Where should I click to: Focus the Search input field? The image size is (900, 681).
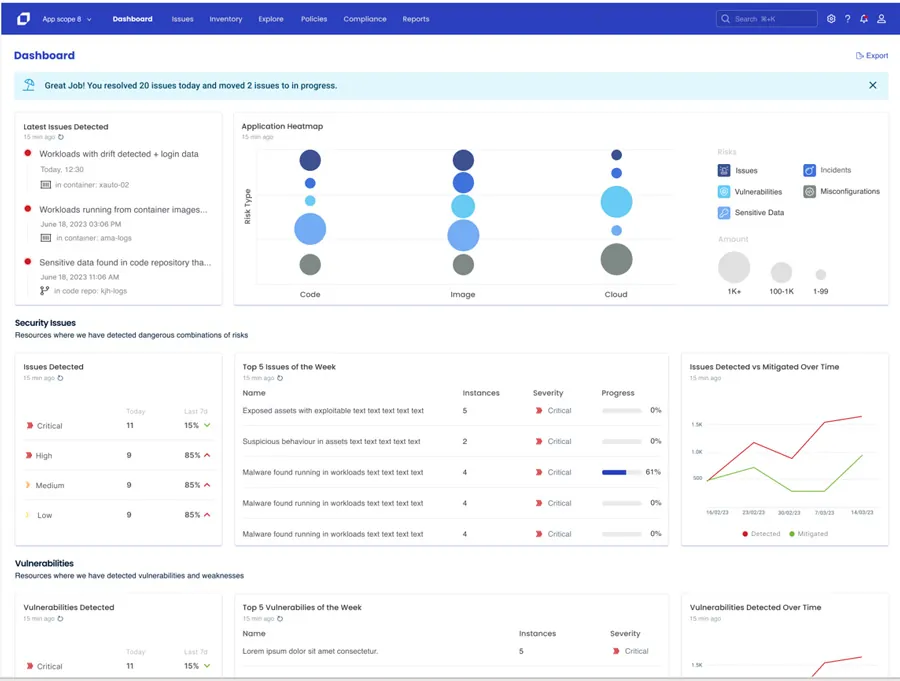coord(766,19)
